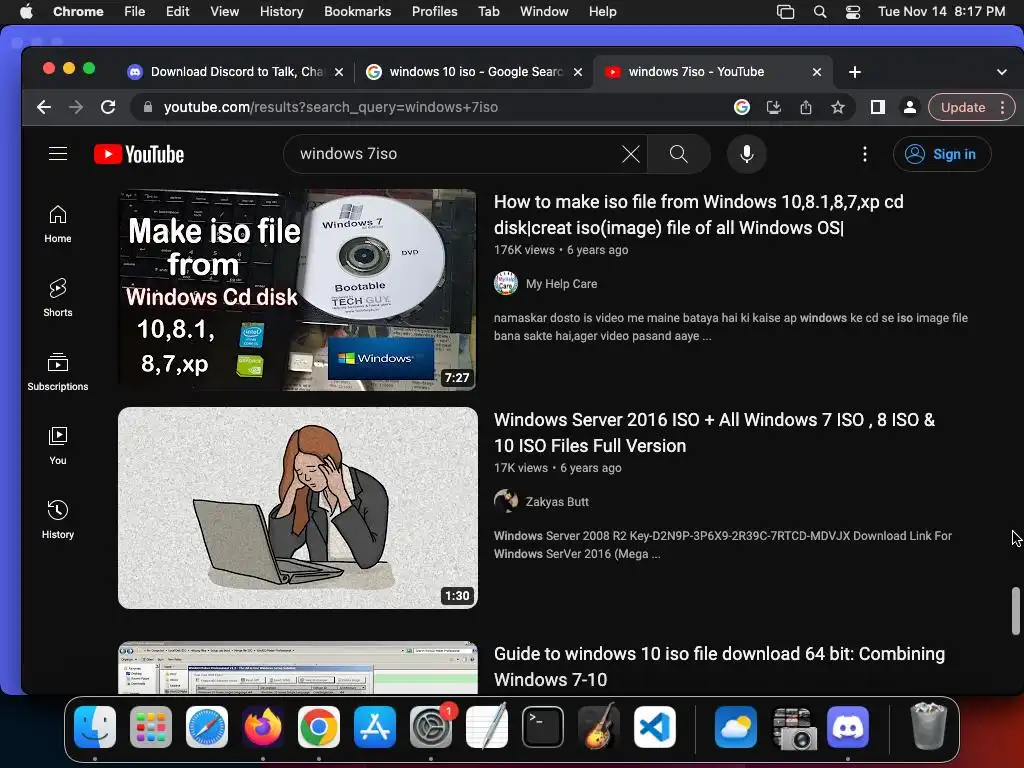Click the install/download icon in address bar
The image size is (1024, 768).
point(773,107)
